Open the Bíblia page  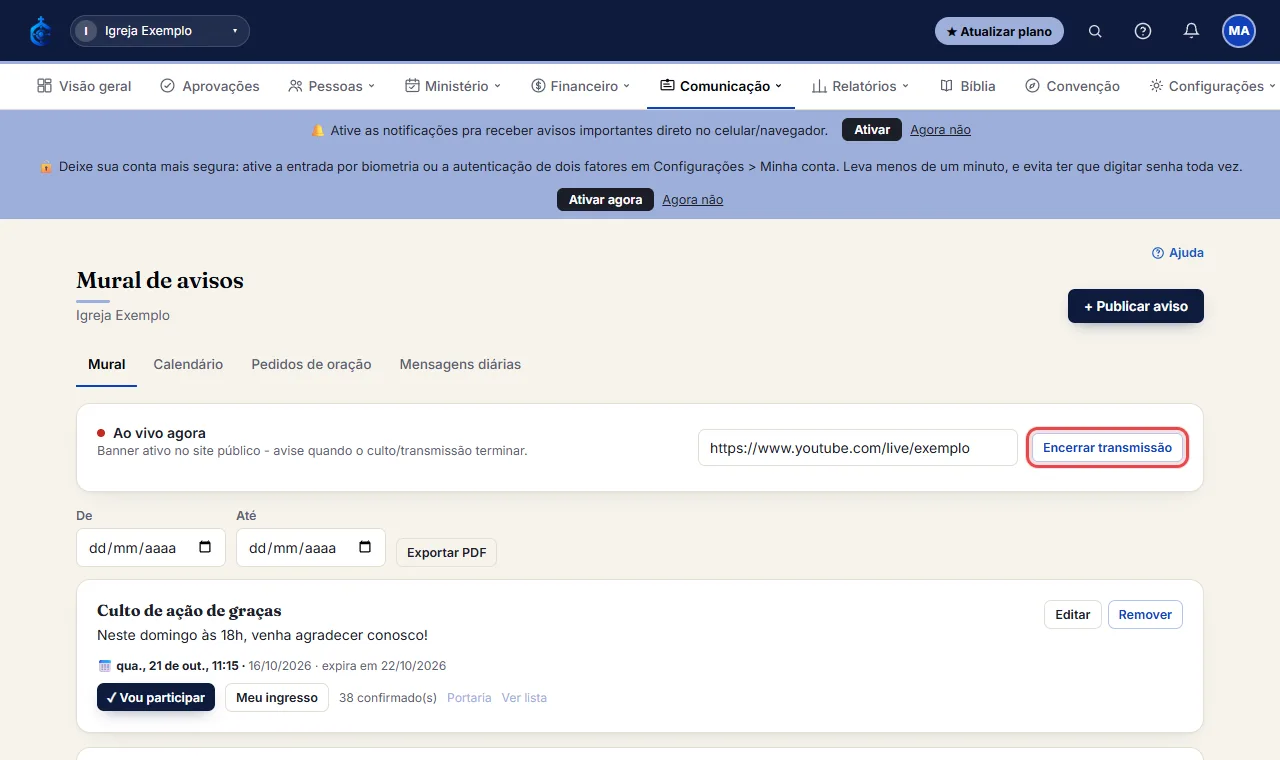coord(968,86)
